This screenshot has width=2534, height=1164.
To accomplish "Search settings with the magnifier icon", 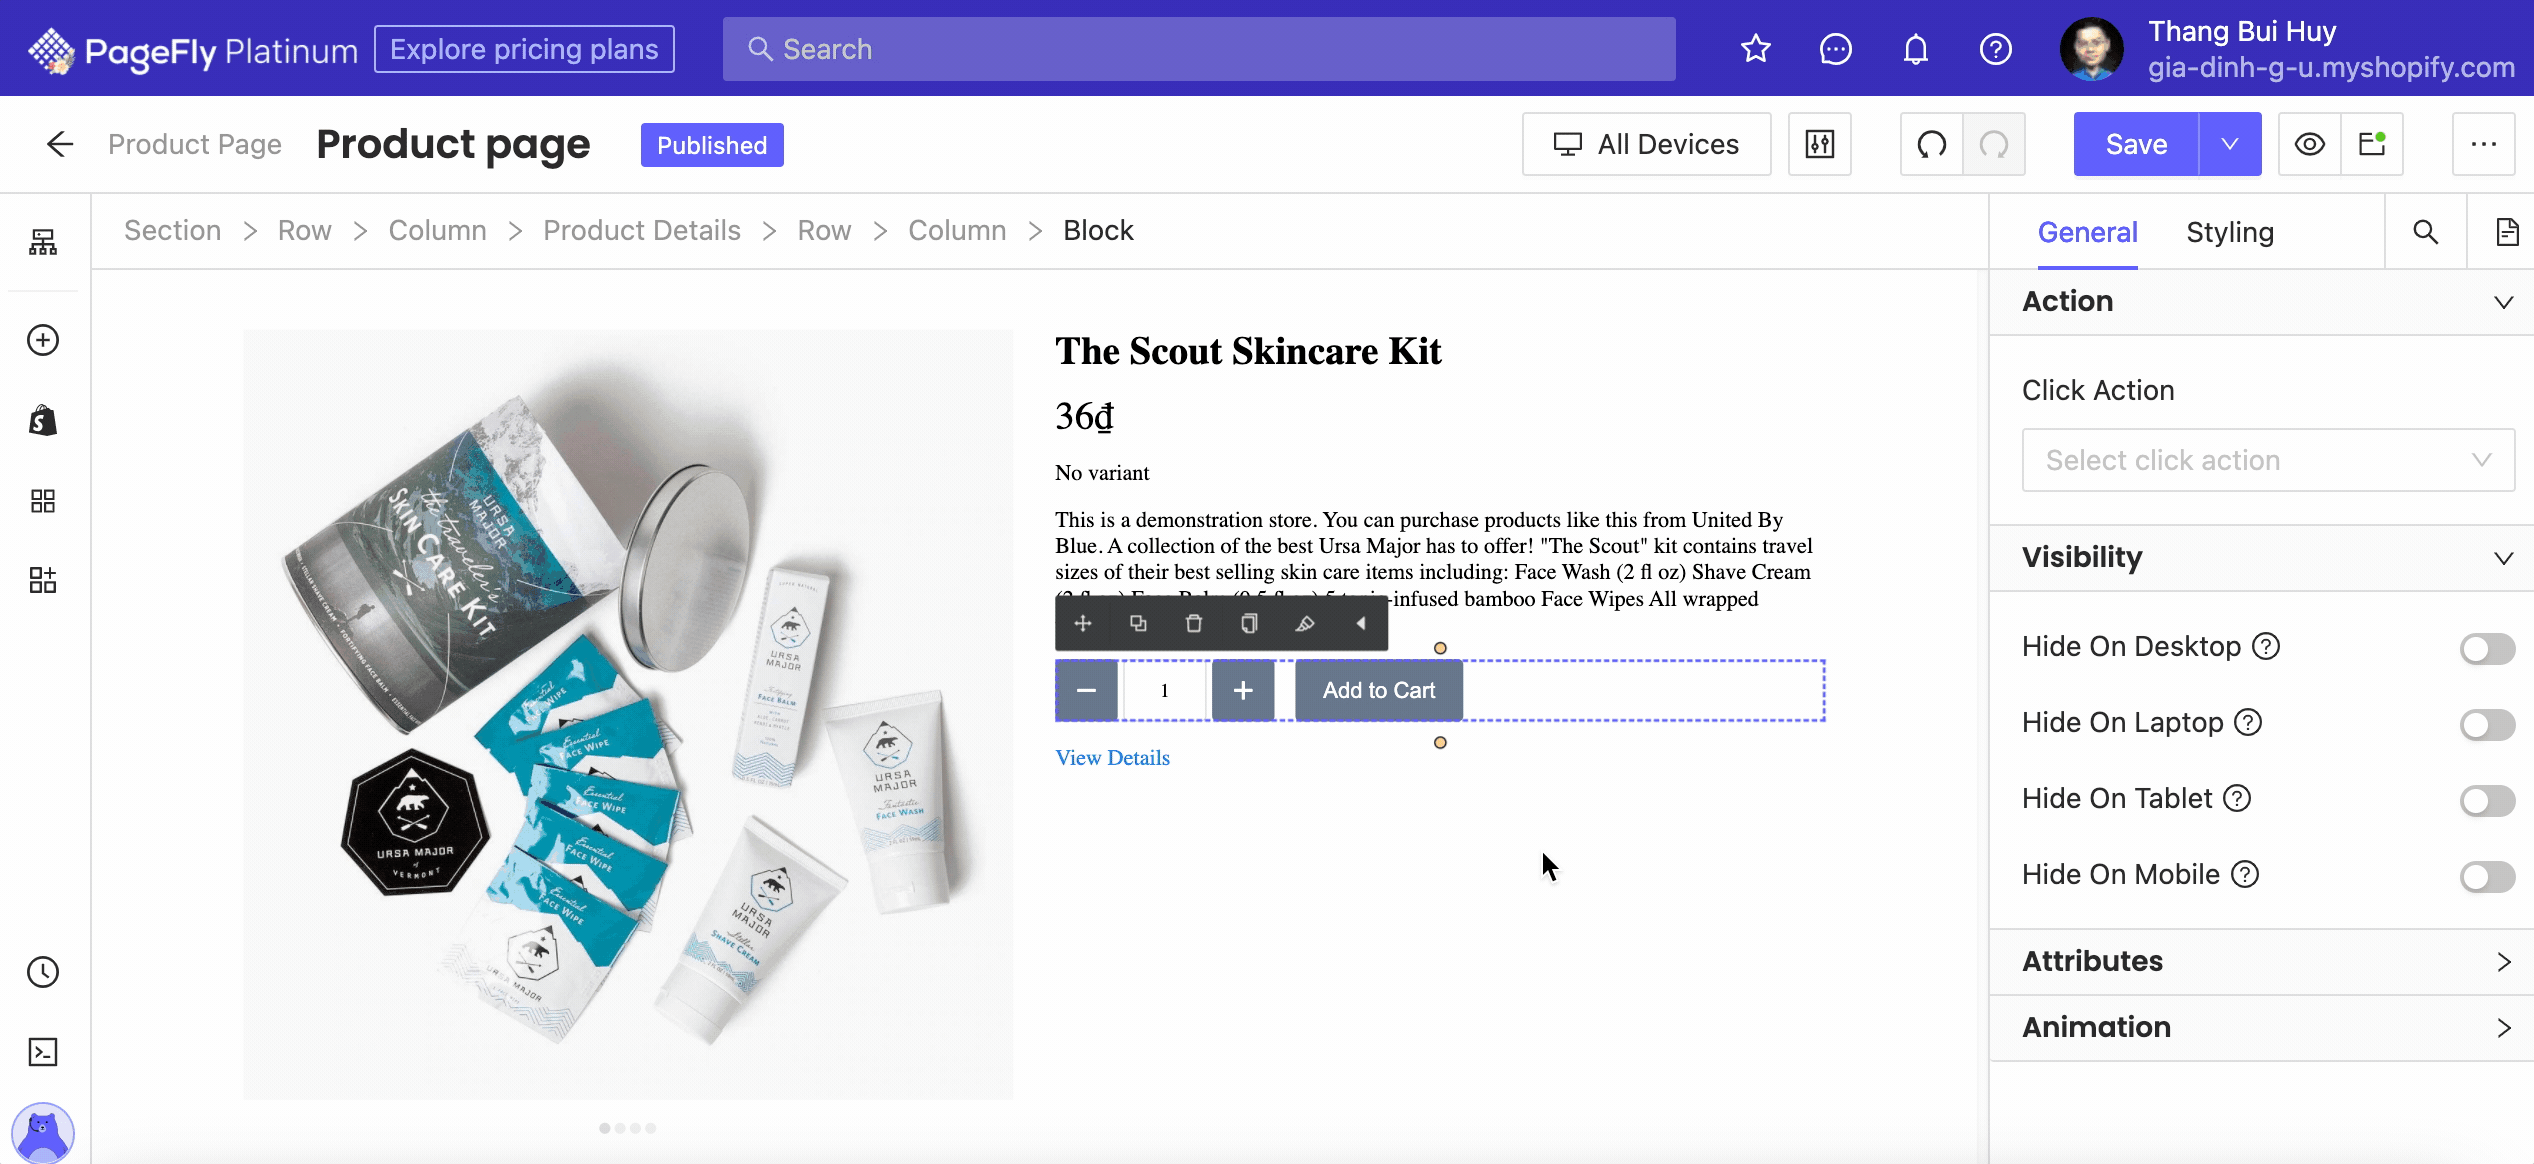I will pos(2425,232).
